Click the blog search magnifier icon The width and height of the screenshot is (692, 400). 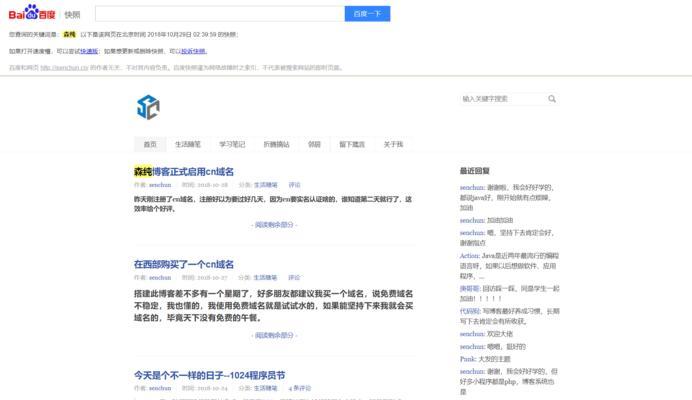coord(552,99)
